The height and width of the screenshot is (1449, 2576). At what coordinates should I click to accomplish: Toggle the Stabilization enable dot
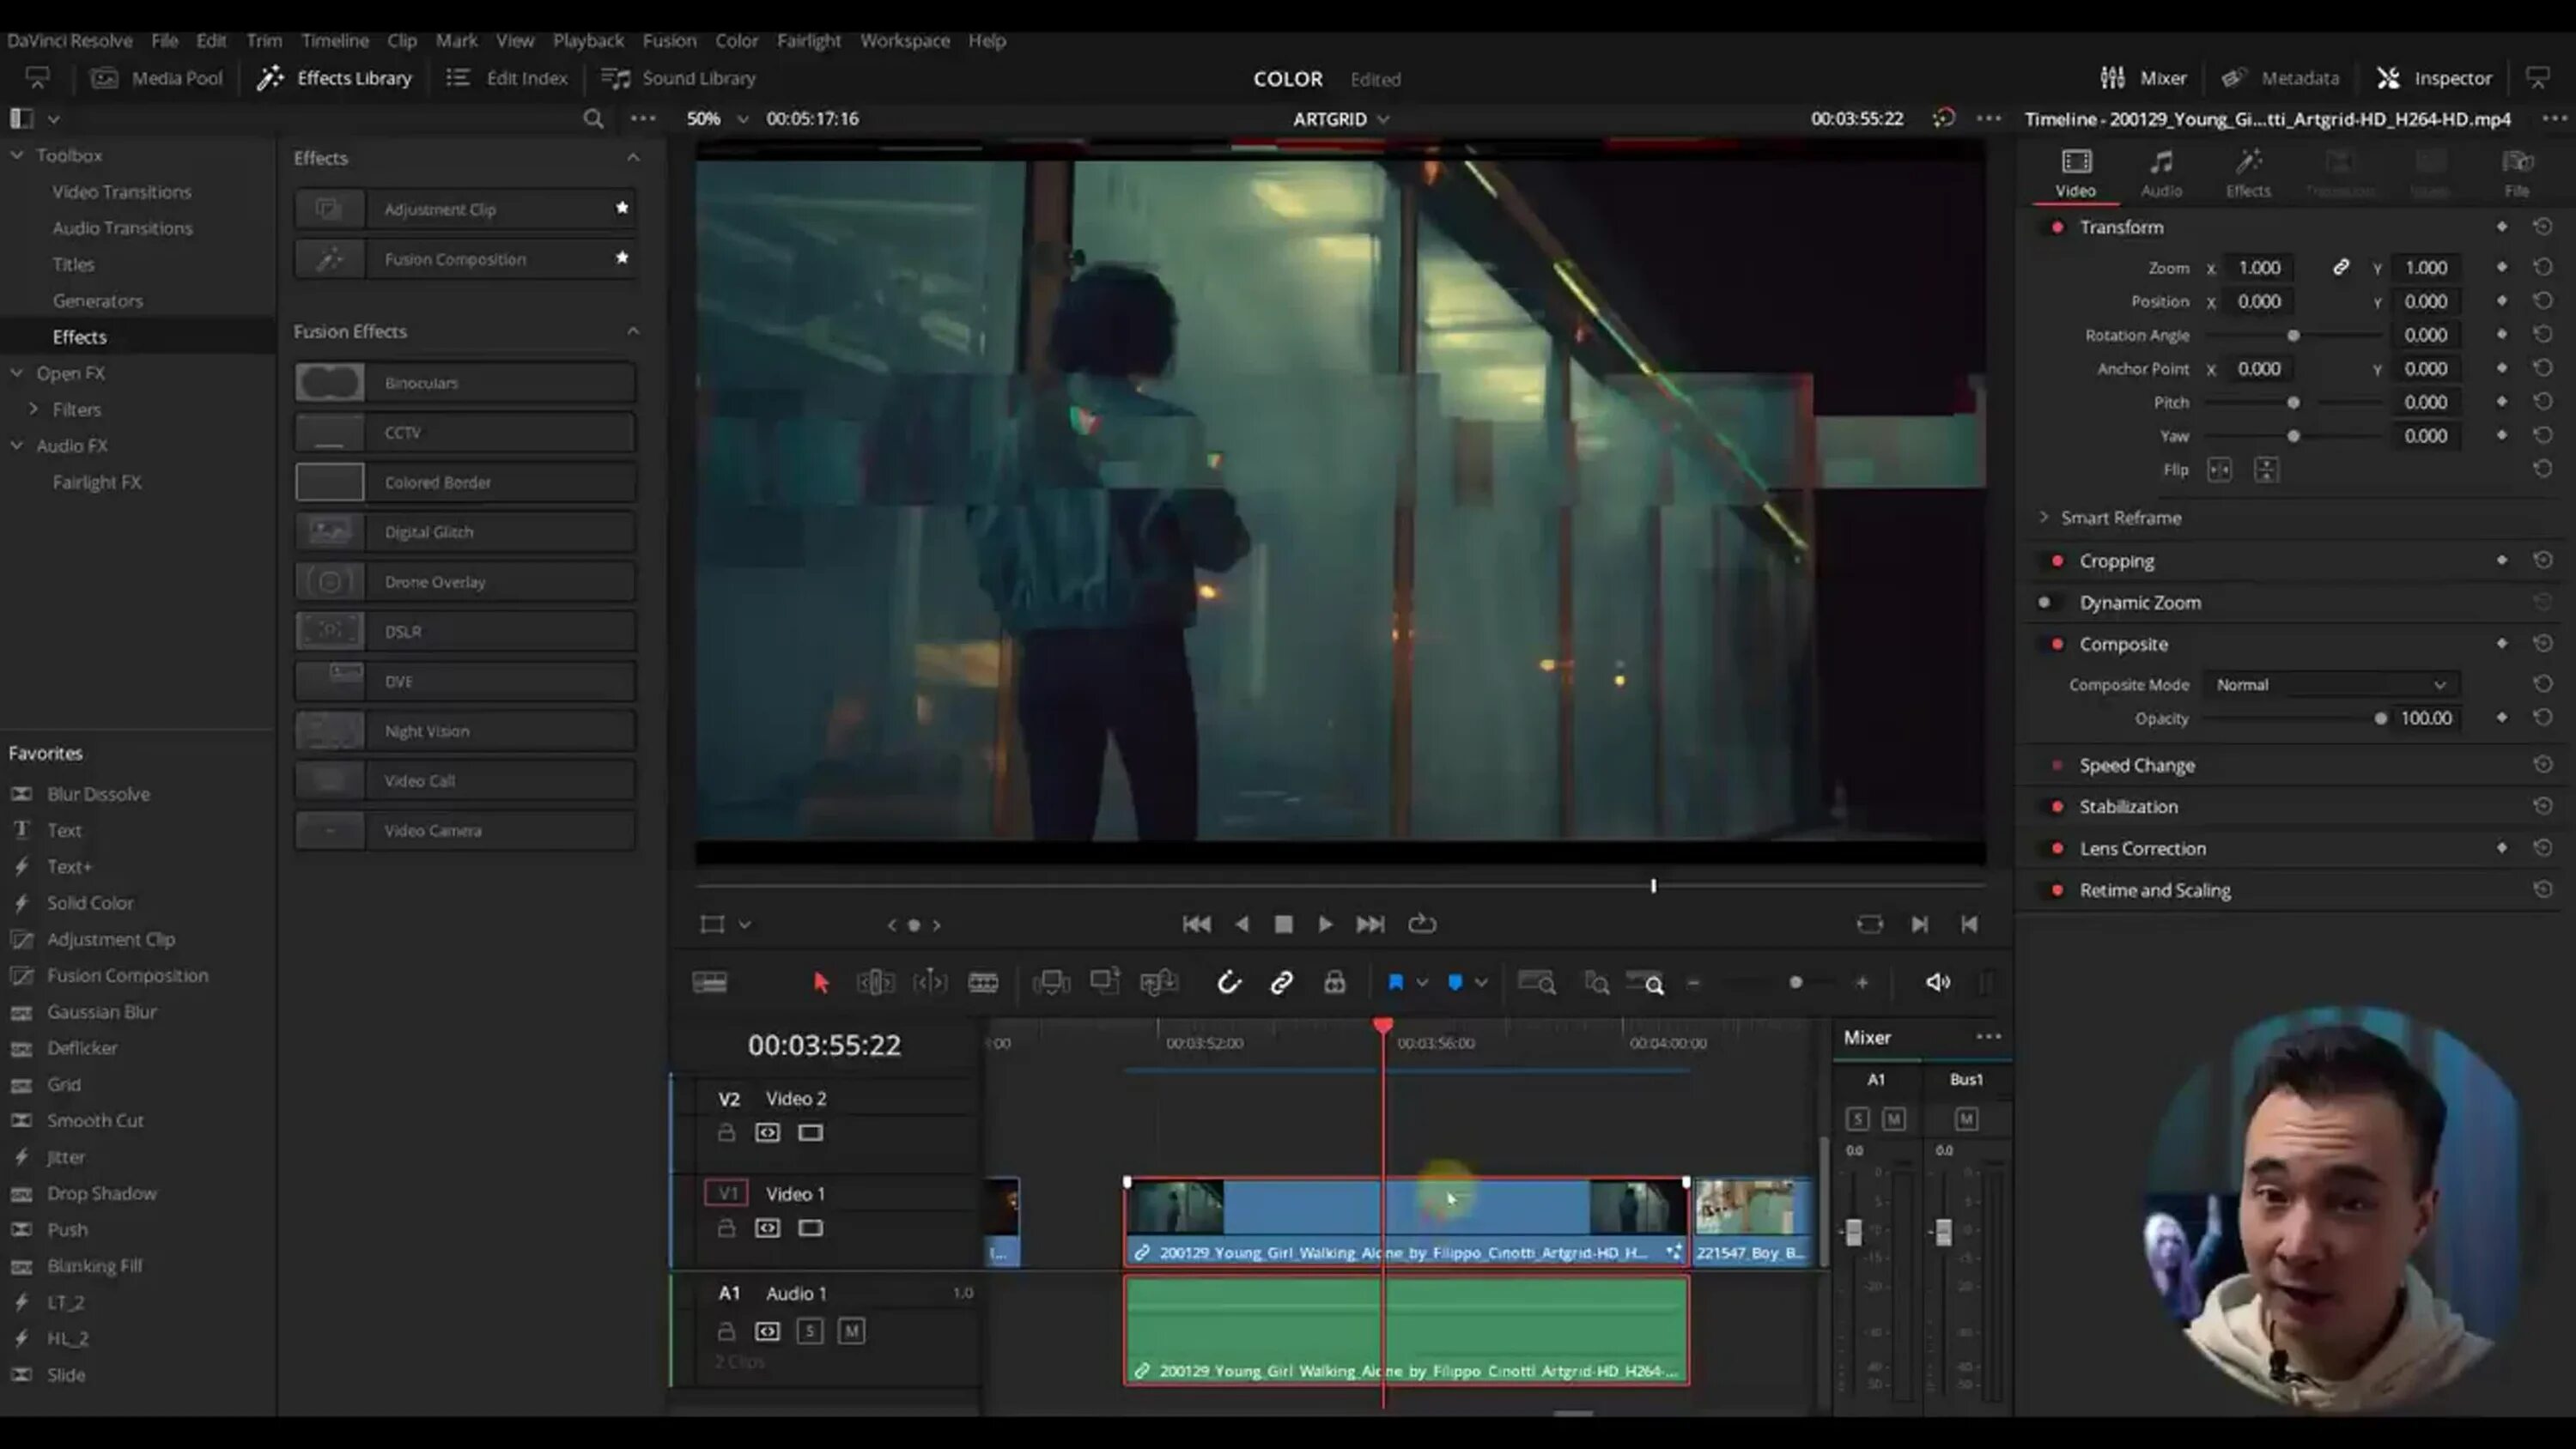click(2057, 807)
